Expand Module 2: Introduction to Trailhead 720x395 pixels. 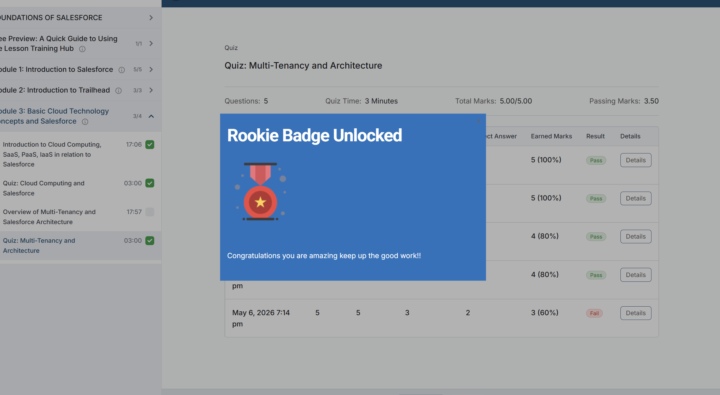(151, 90)
